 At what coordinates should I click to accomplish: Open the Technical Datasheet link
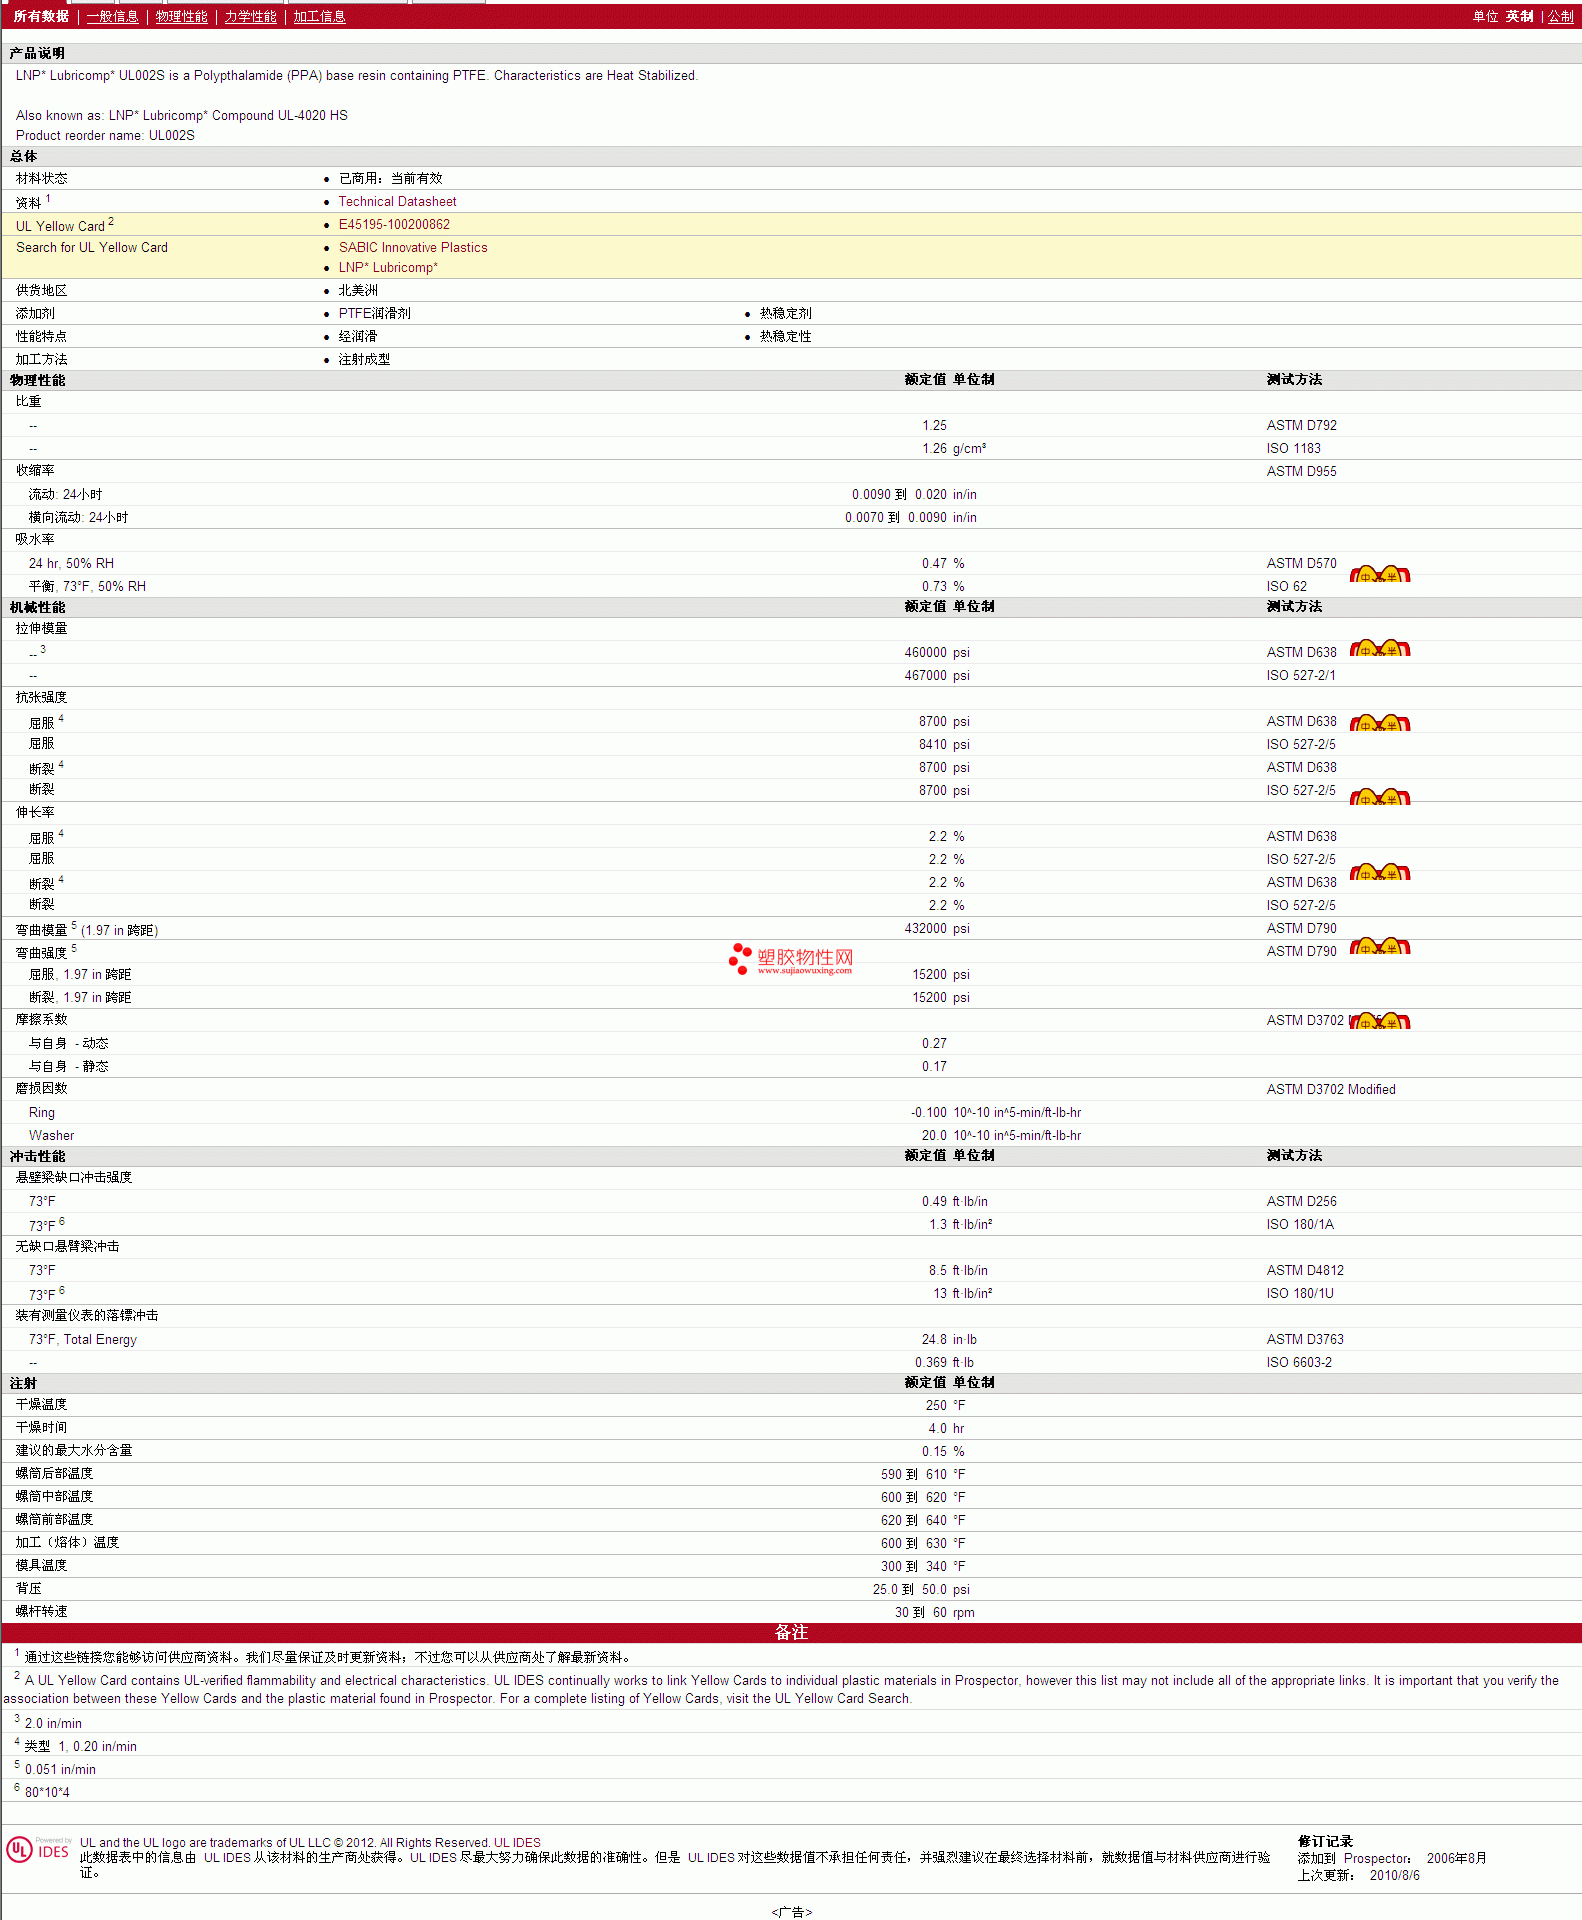[397, 201]
